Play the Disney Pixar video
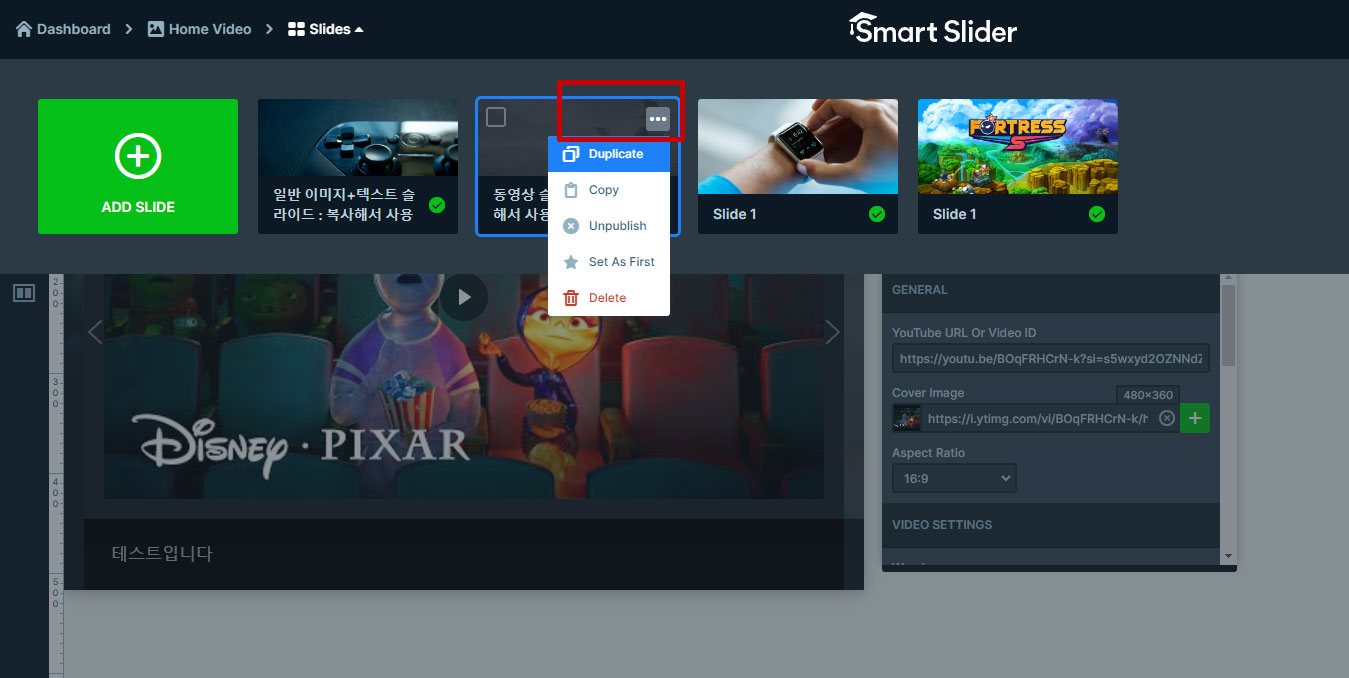Viewport: 1349px width, 678px height. [464, 297]
